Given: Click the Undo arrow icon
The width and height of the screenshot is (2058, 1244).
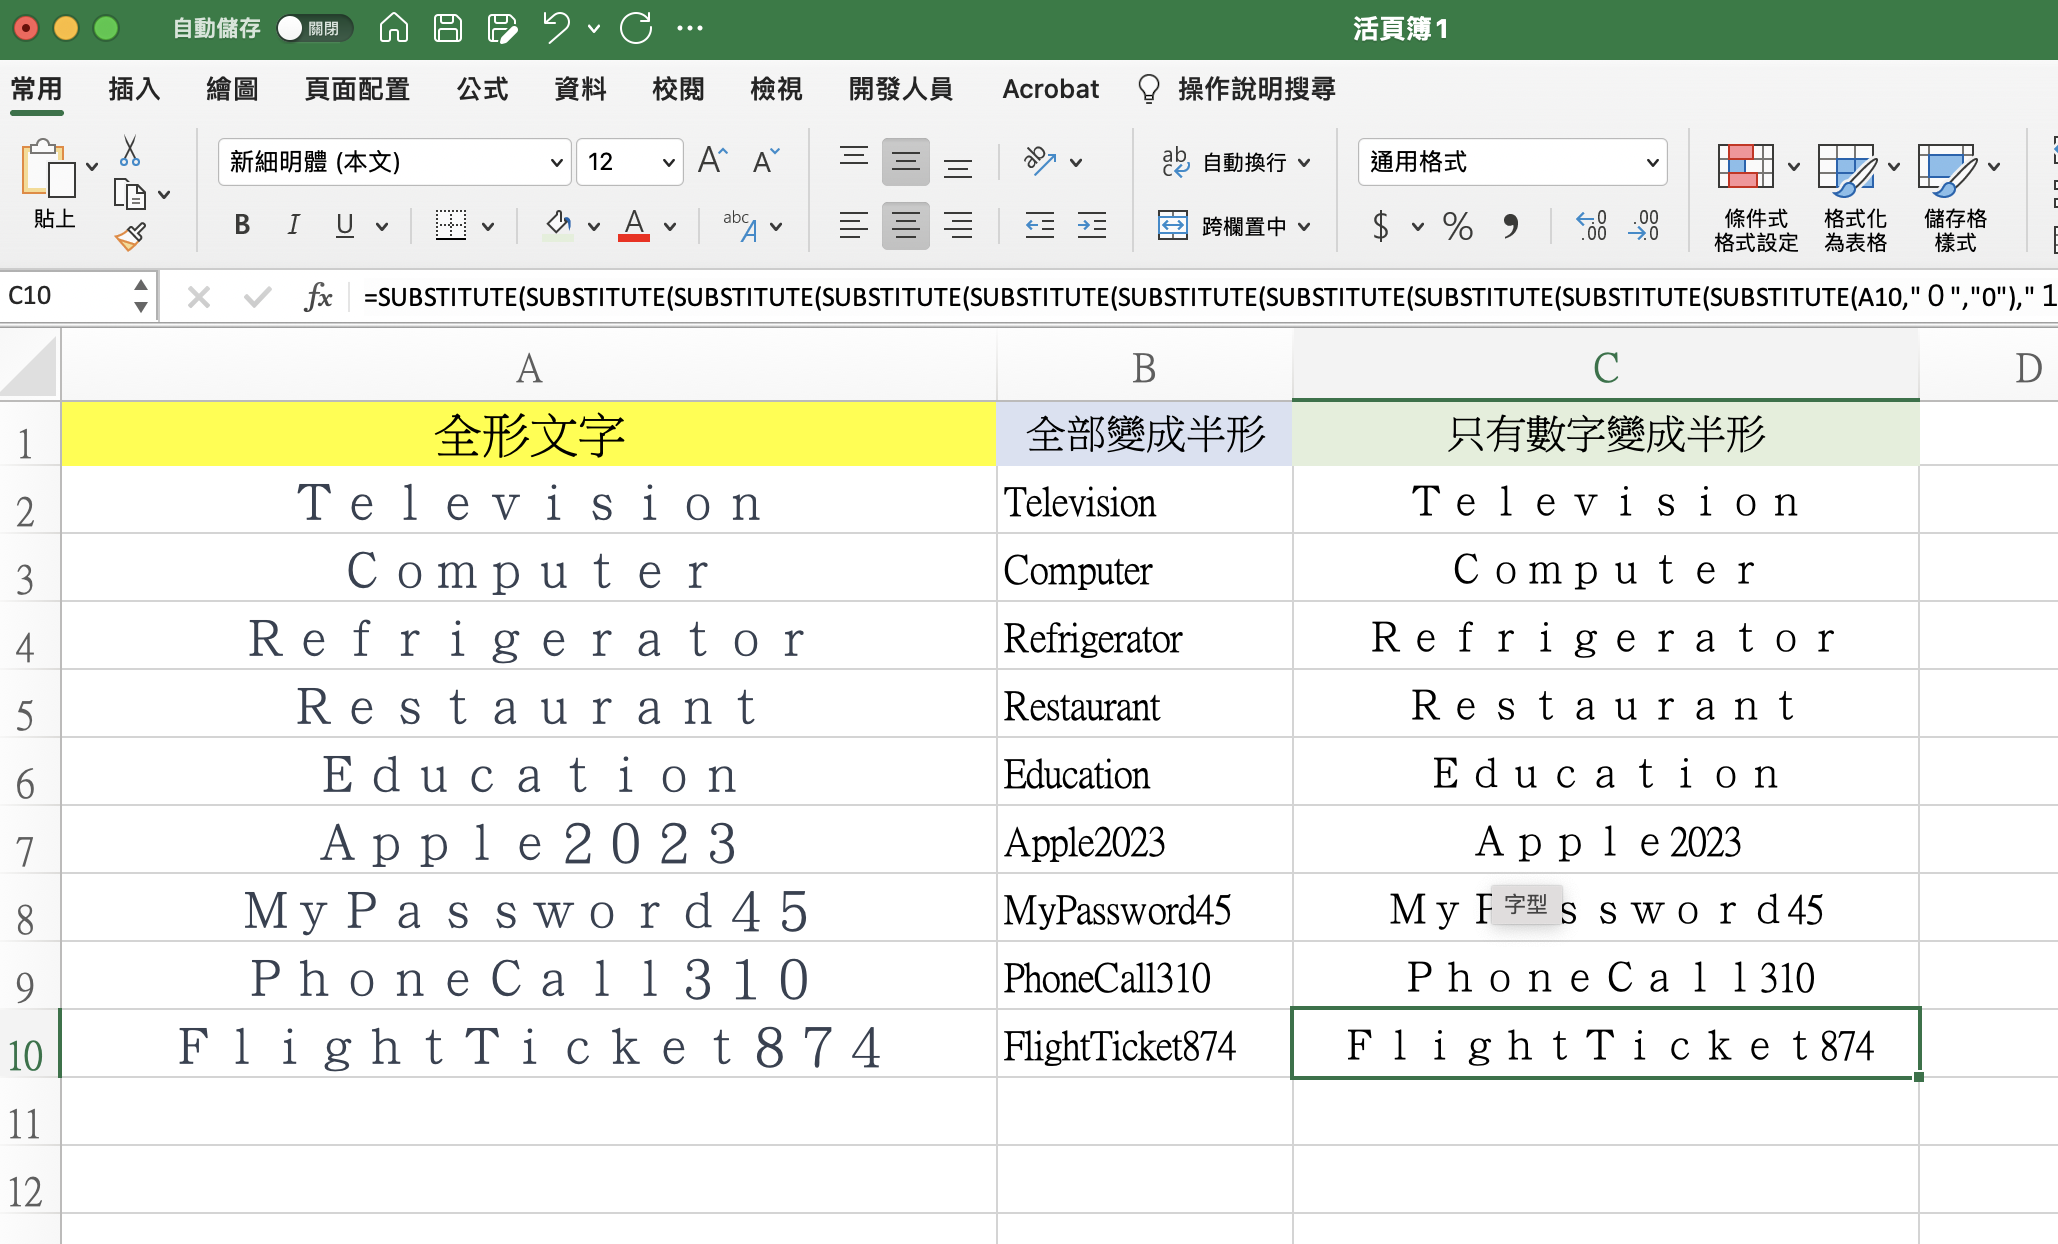Looking at the screenshot, I should (556, 28).
